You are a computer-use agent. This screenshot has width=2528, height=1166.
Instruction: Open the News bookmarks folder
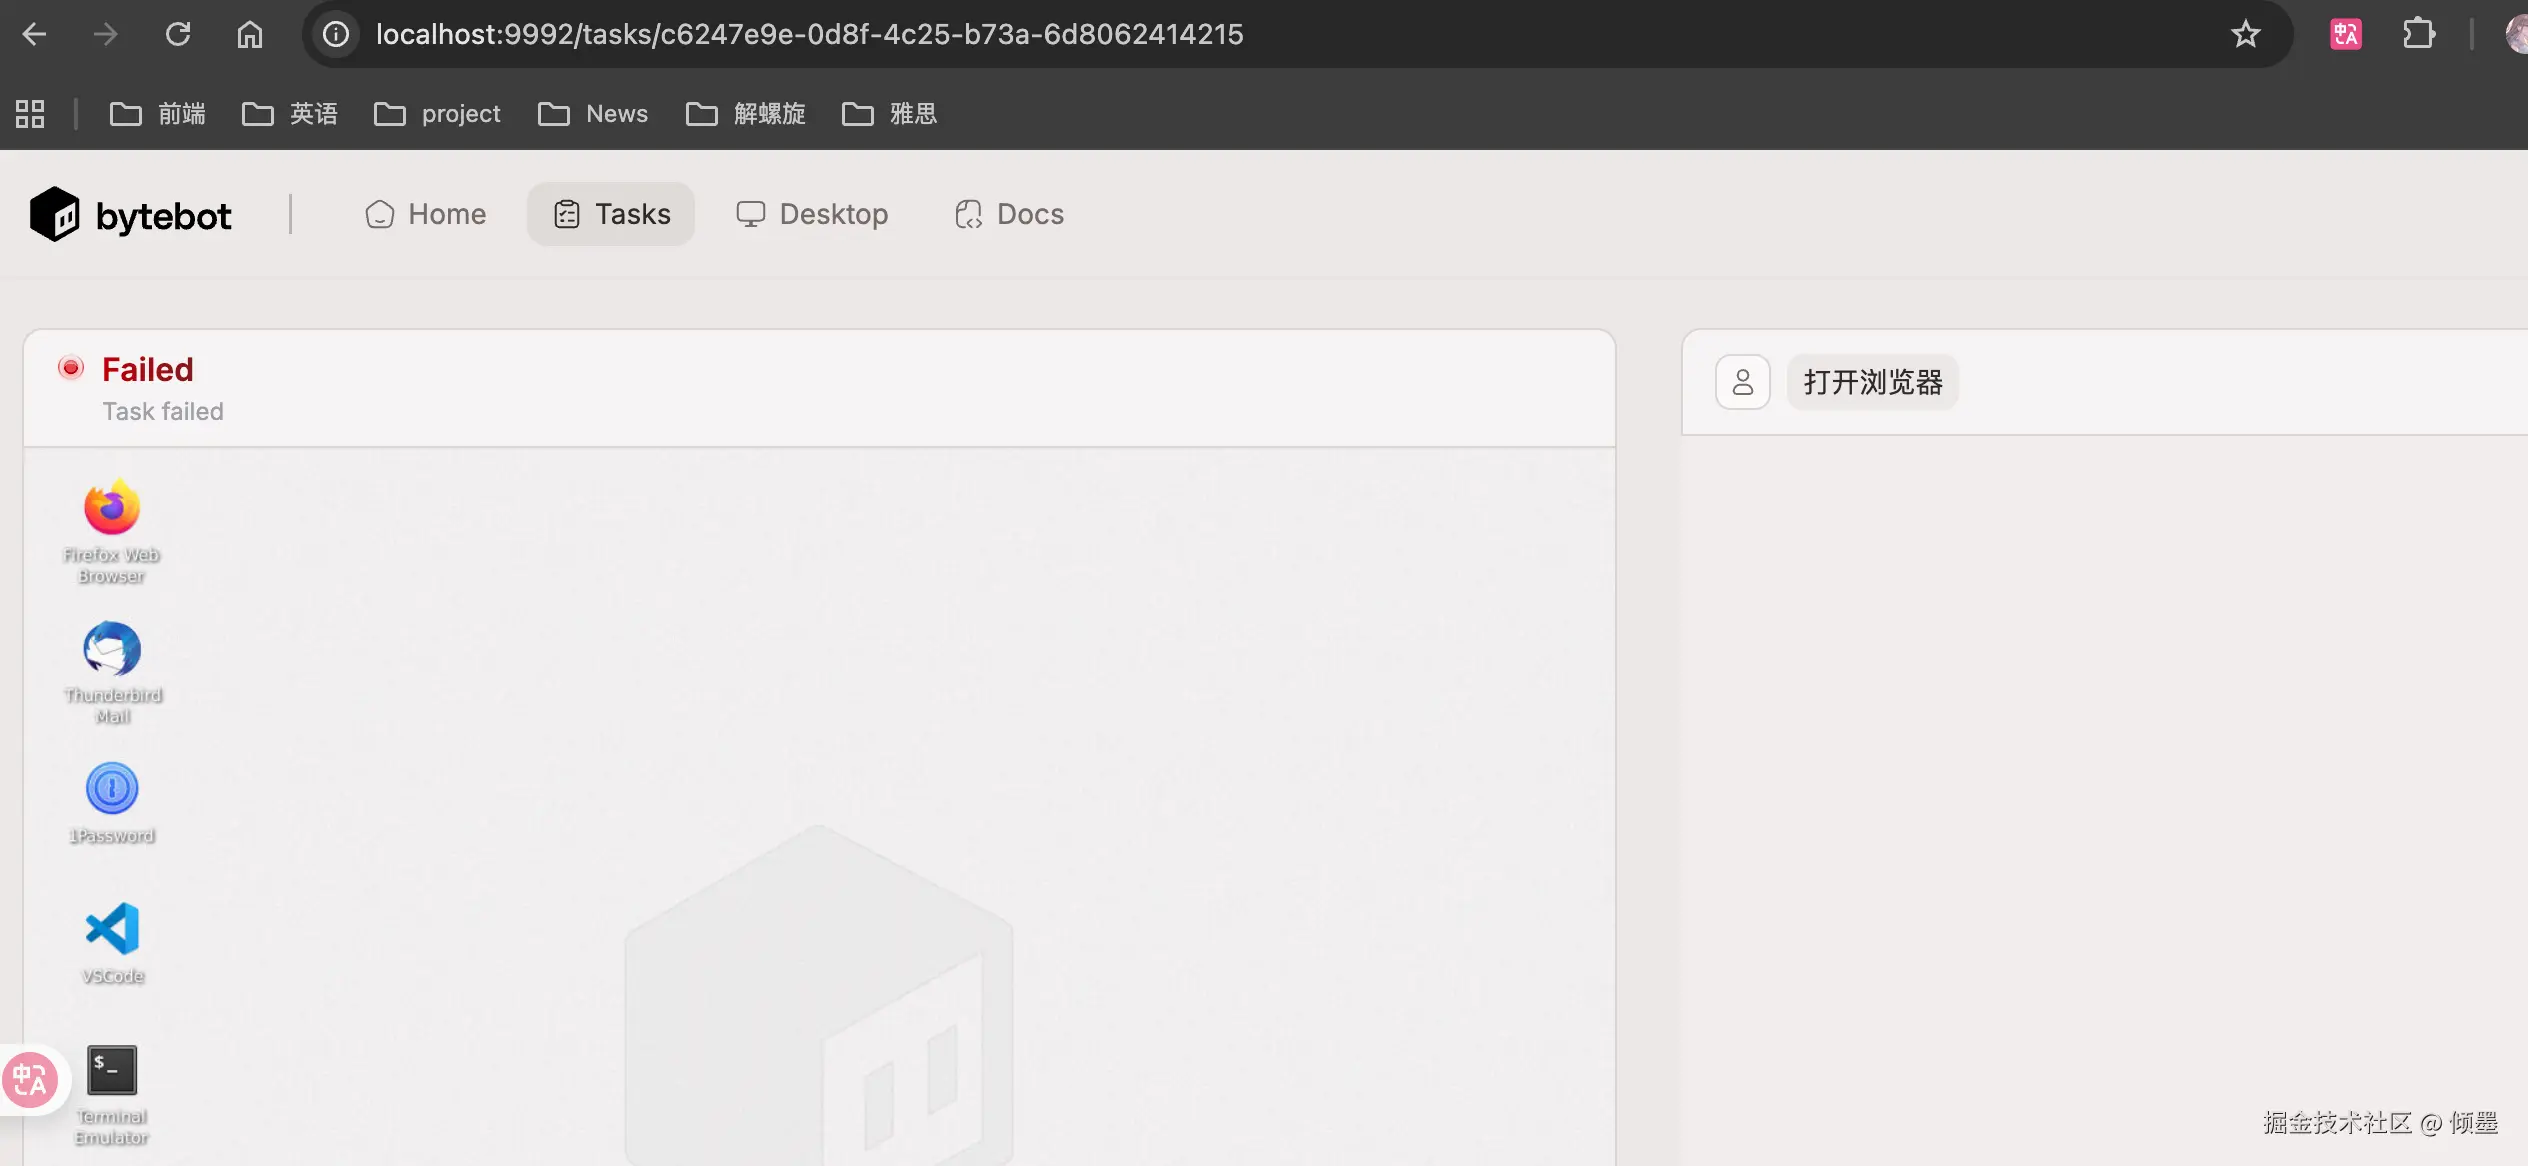593,114
